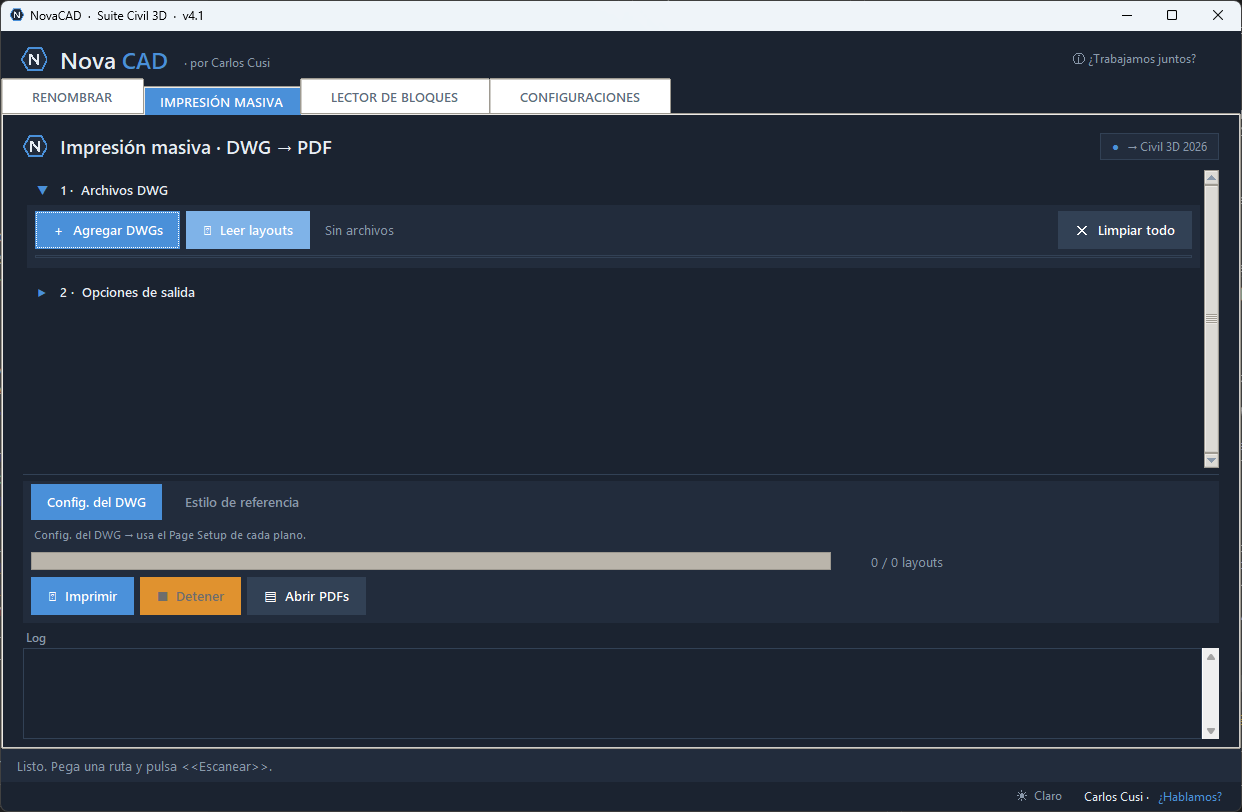Click the main panel scroll down arrow
The image size is (1242, 812).
(1211, 460)
